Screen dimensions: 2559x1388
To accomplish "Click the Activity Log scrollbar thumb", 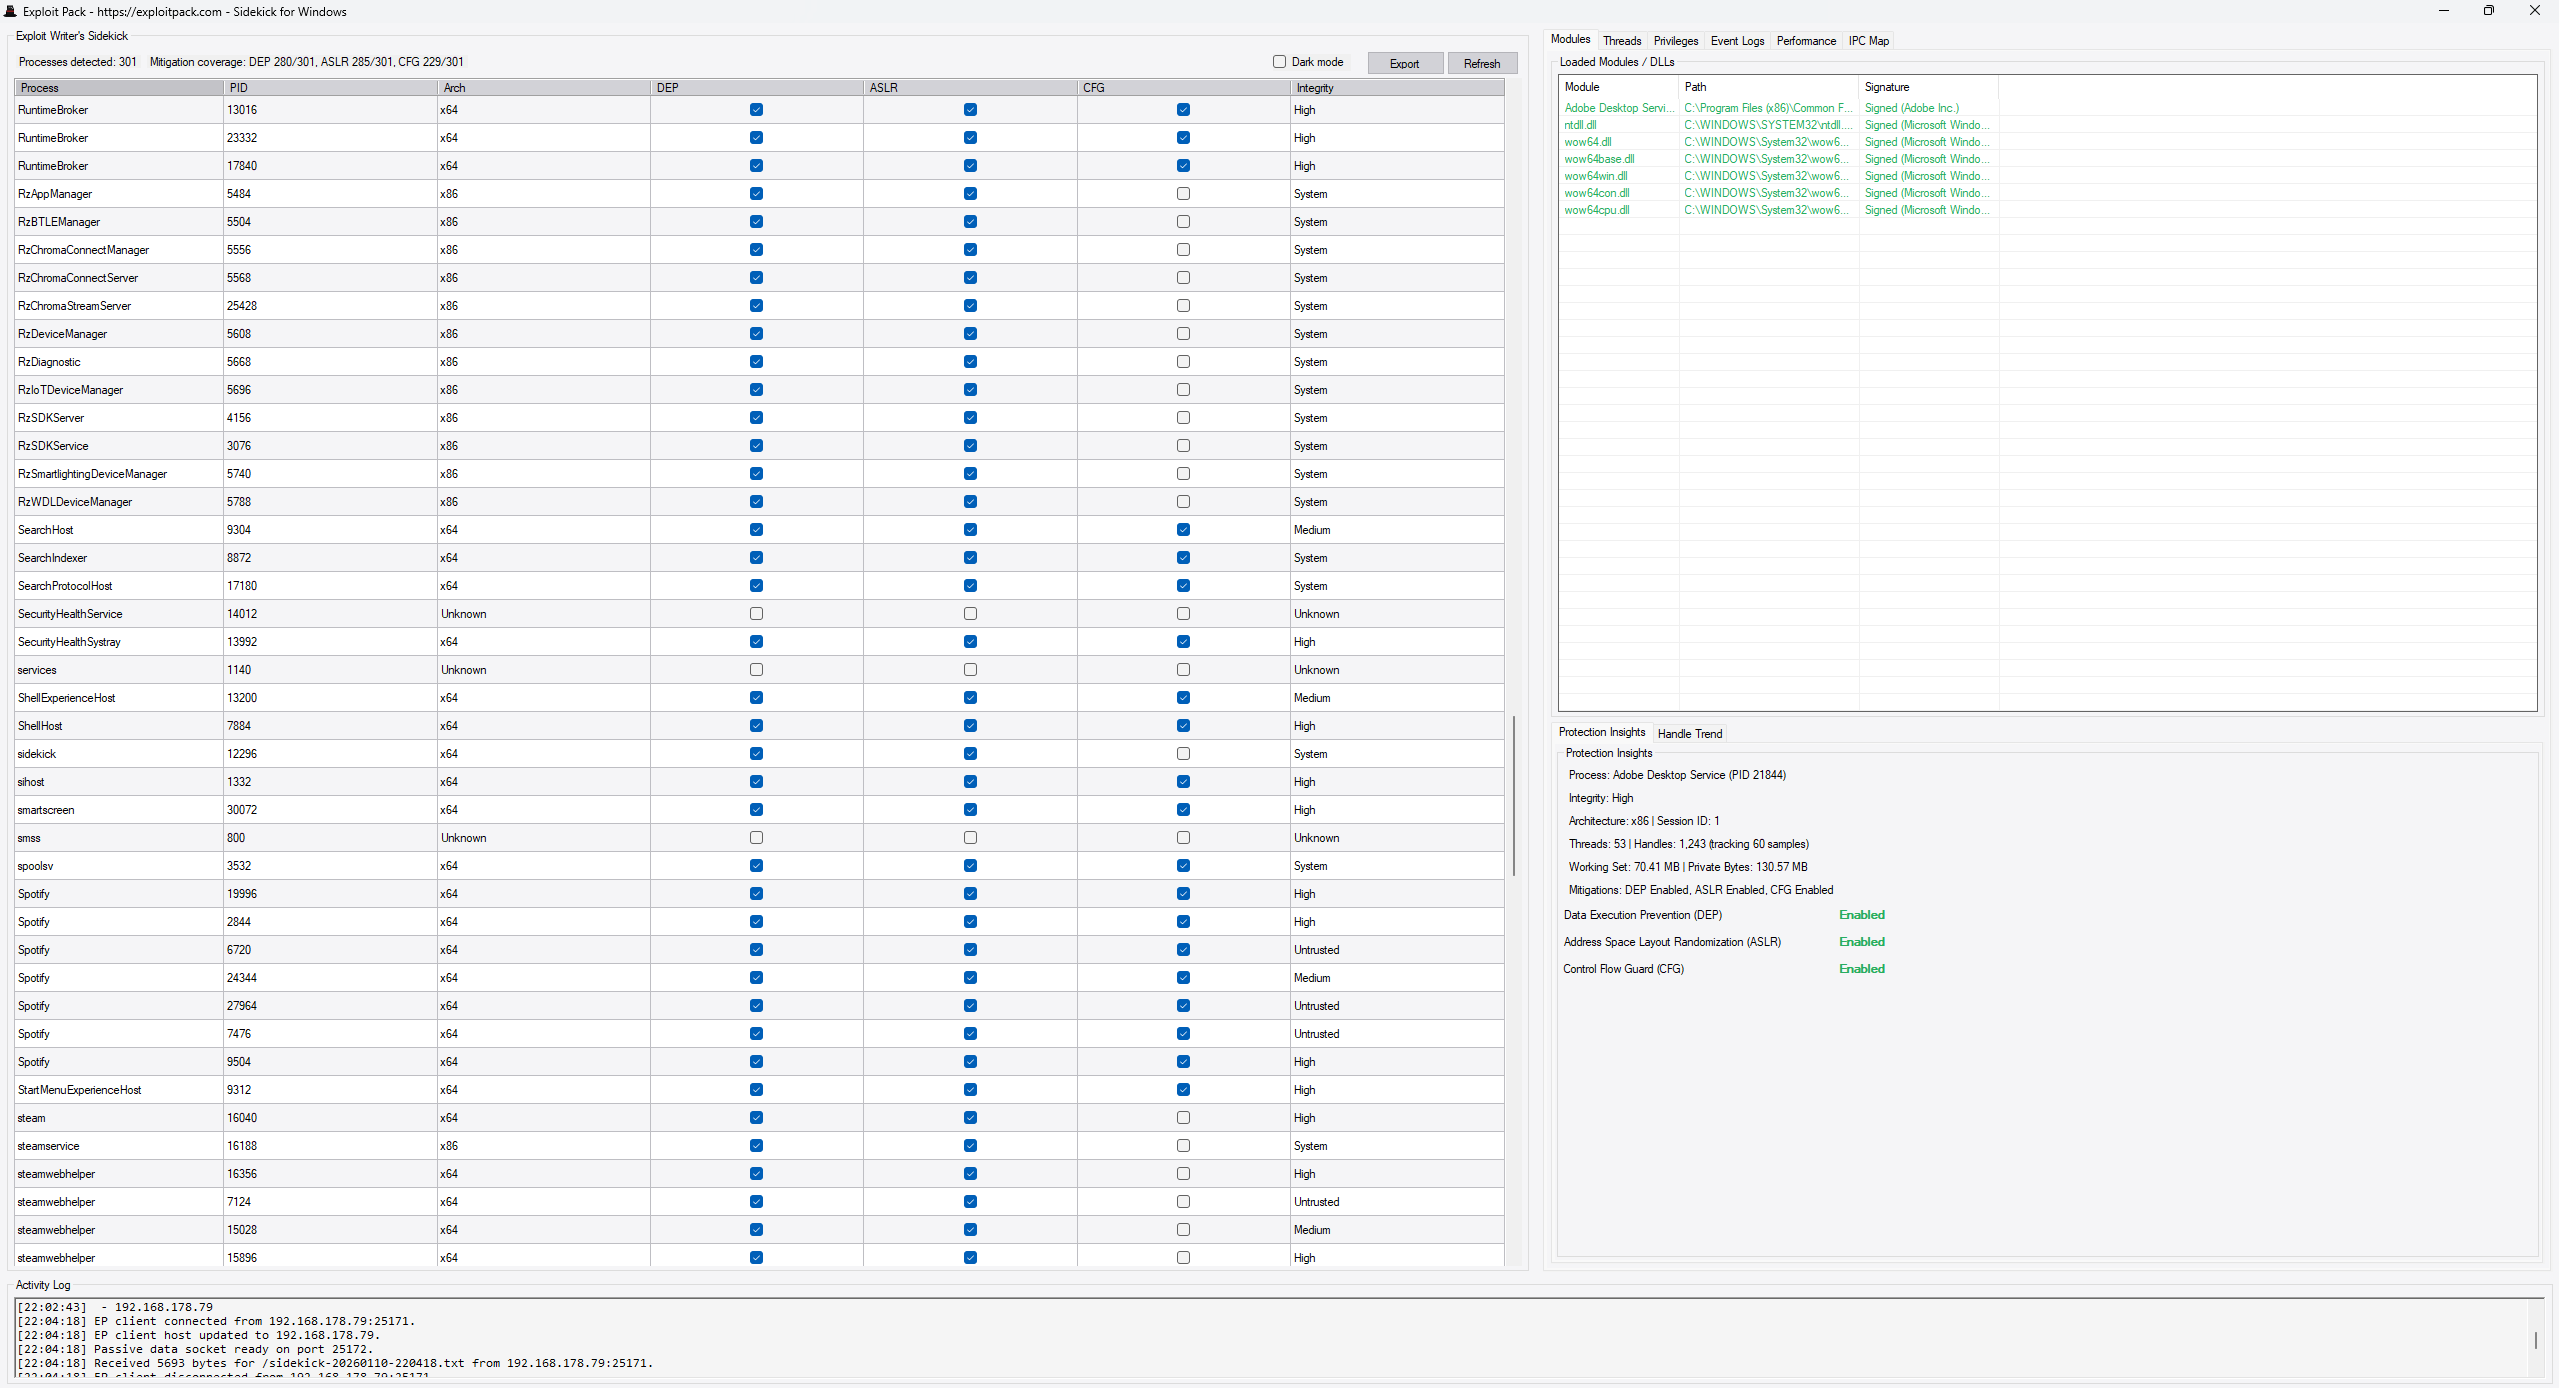I will click(2535, 1339).
